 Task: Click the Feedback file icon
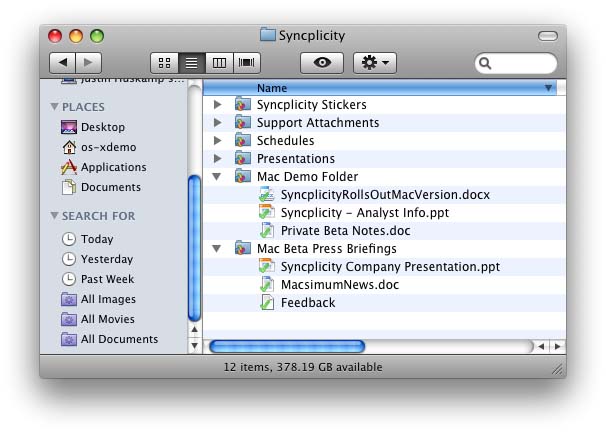coord(267,302)
